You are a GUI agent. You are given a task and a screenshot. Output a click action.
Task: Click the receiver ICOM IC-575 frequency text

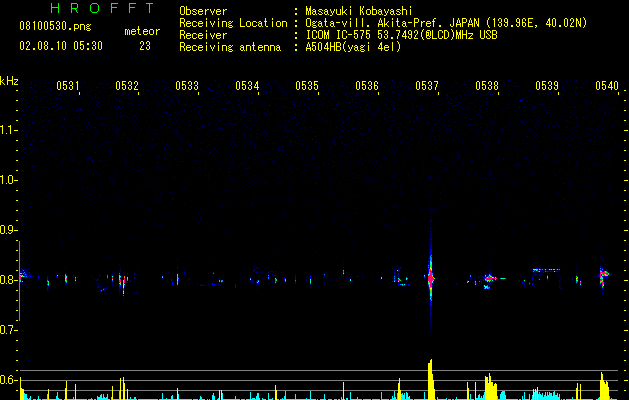pyautogui.click(x=401, y=35)
